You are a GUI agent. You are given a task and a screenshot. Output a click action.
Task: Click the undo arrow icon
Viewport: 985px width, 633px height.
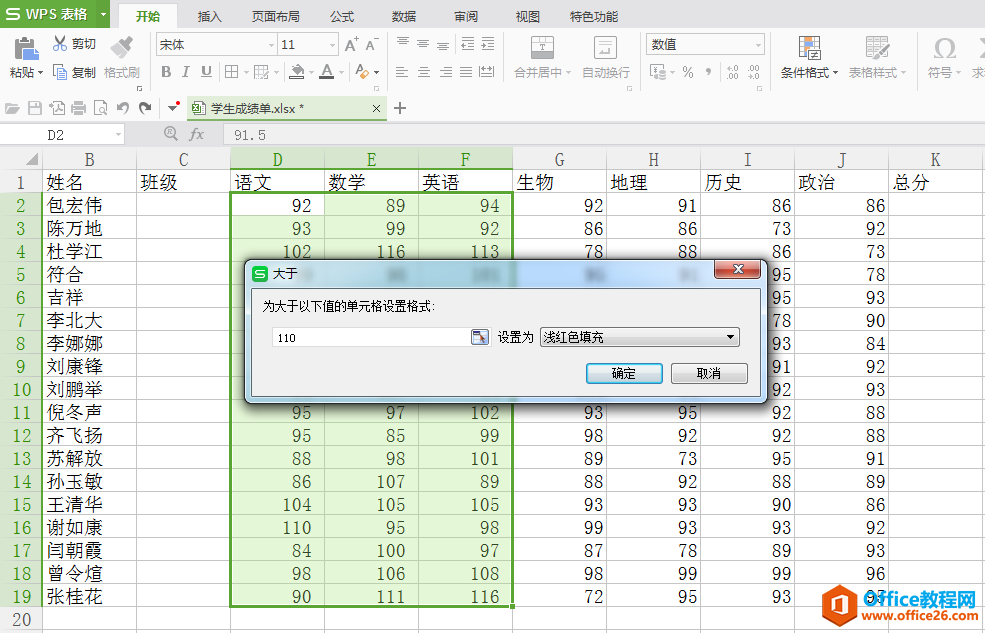(x=123, y=109)
